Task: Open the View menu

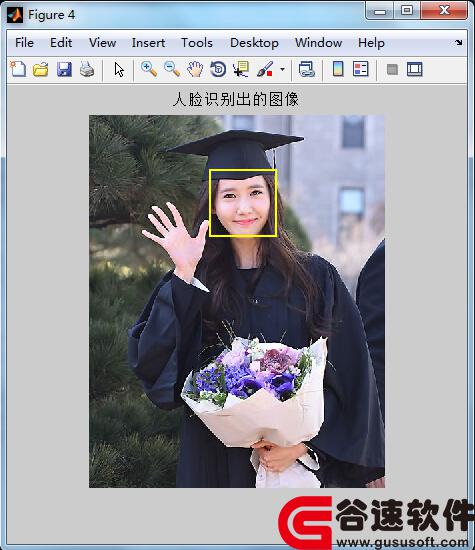Action: [102, 43]
